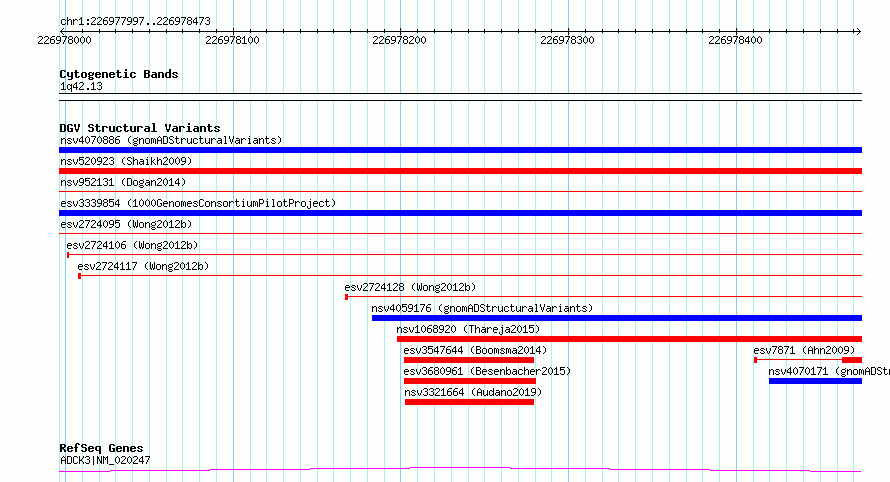The image size is (890, 482).
Task: Click the RefSeq Genes track heading
Action: point(101,448)
